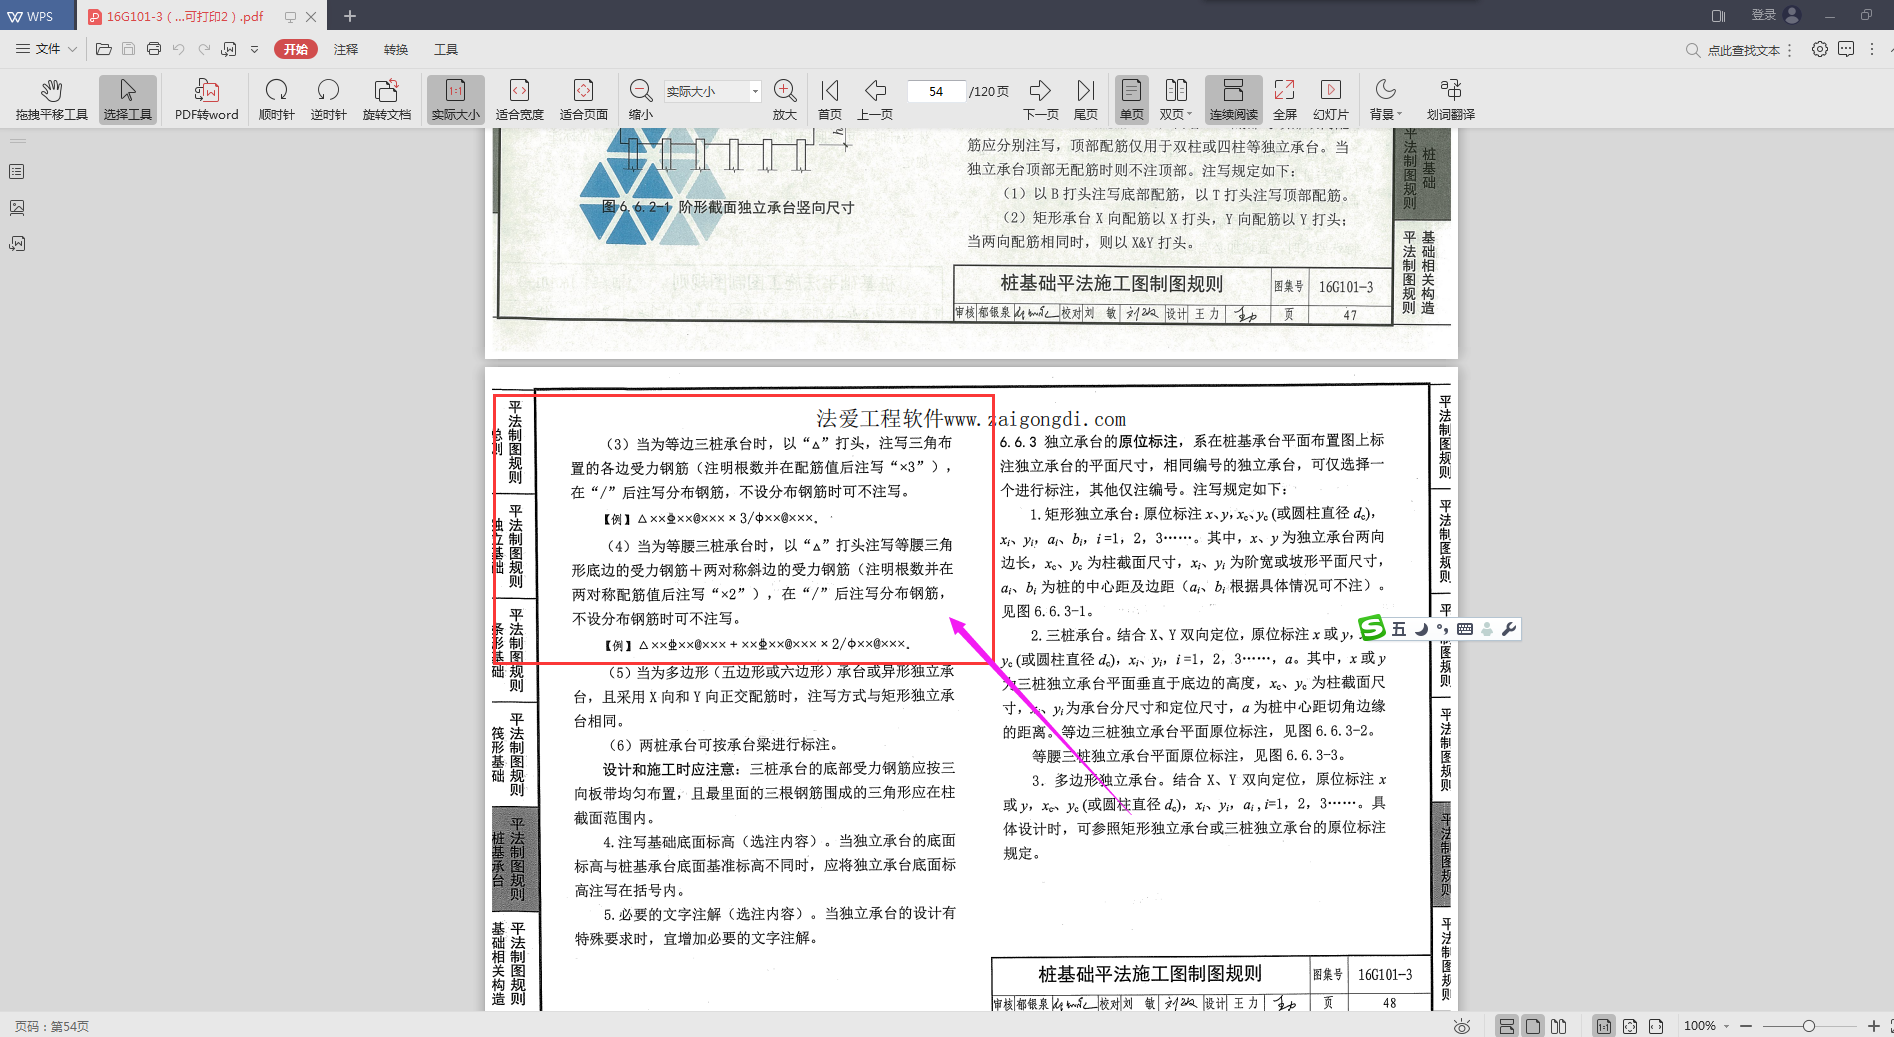Print the document via printer icon
This screenshot has width=1894, height=1037.
coord(153,49)
